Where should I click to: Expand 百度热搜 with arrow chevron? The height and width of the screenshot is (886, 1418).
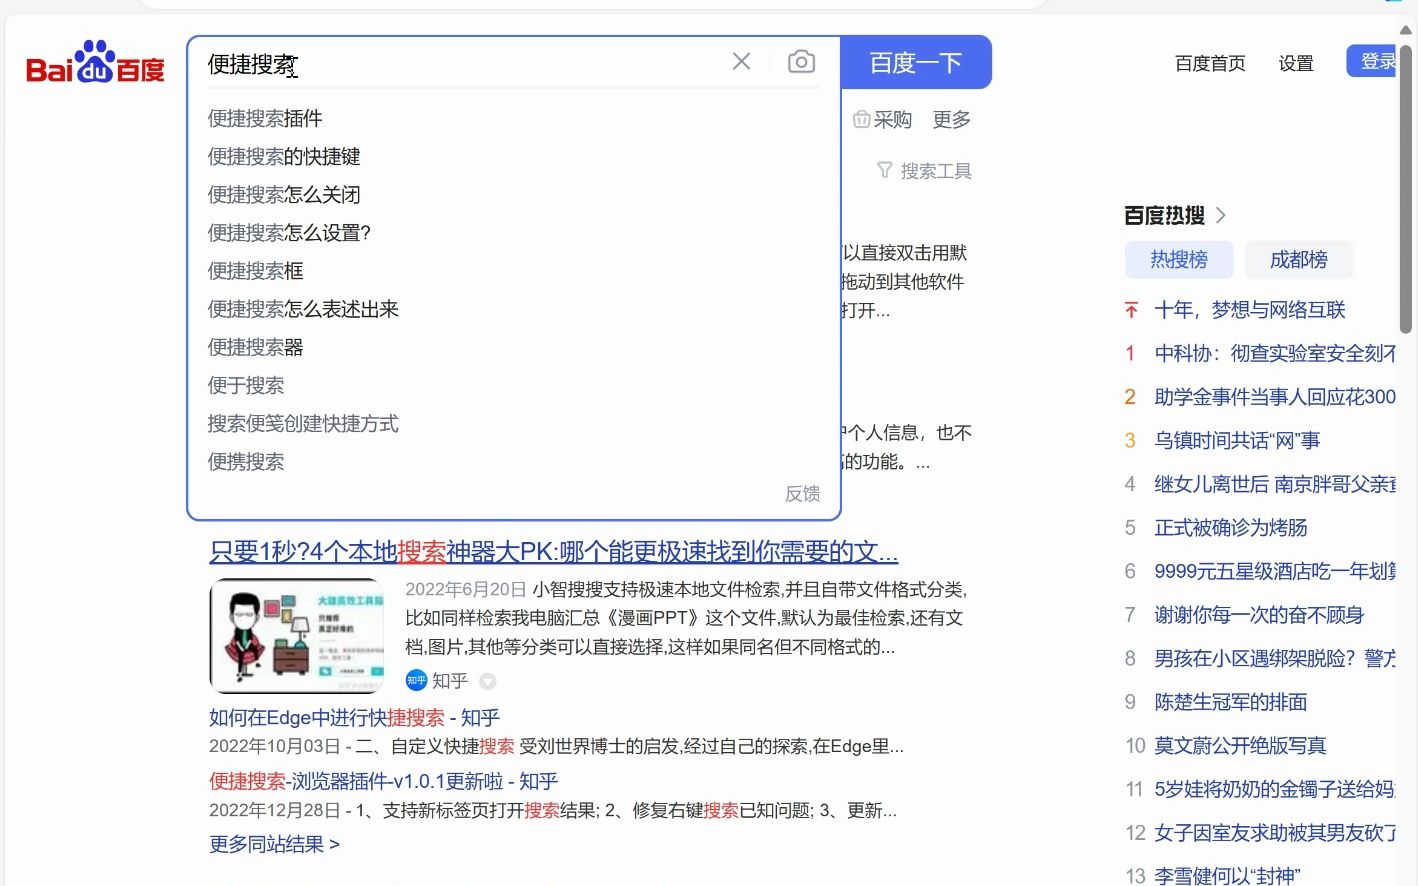coord(1221,215)
